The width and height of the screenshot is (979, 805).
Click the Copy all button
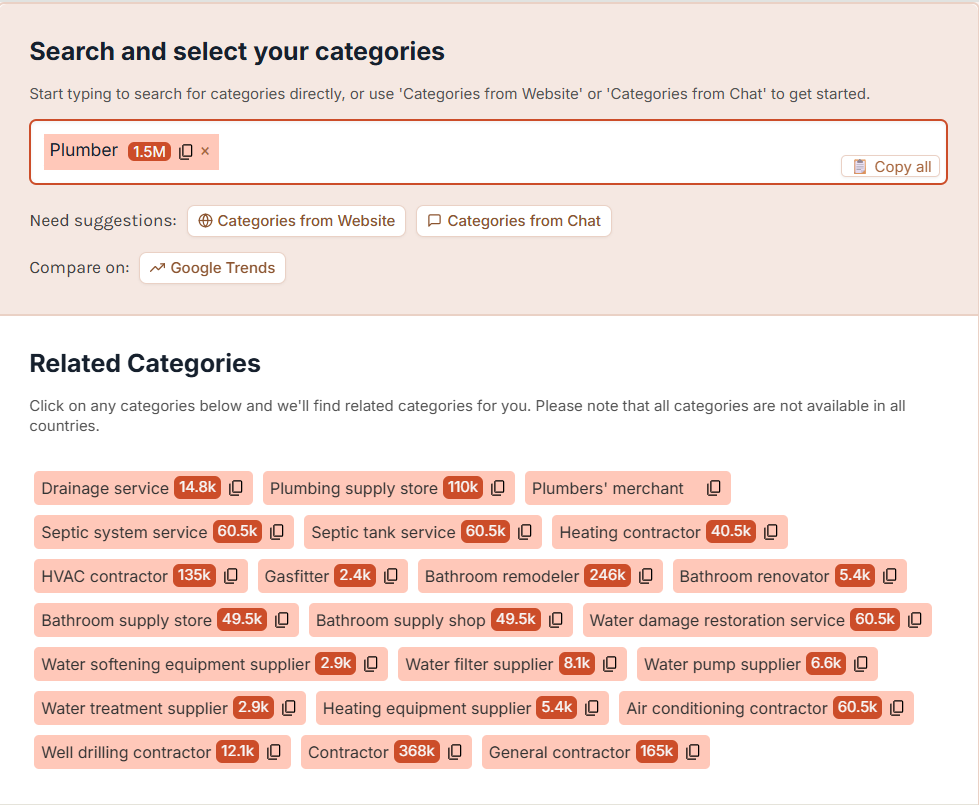point(890,167)
